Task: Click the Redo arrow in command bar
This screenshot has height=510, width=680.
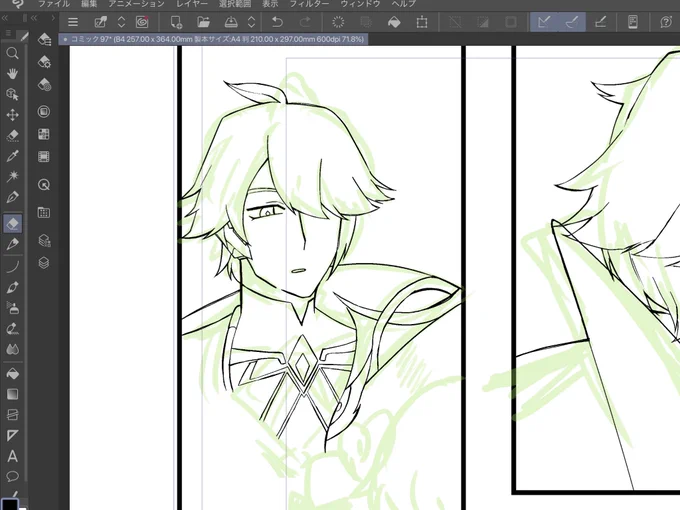Action: click(x=305, y=22)
